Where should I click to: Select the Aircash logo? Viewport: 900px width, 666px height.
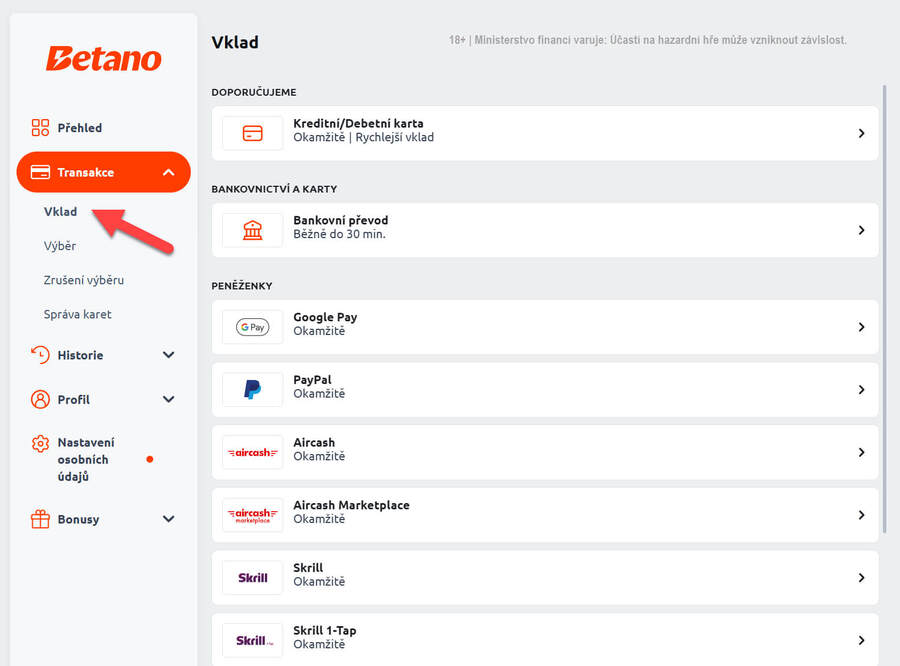click(x=253, y=452)
